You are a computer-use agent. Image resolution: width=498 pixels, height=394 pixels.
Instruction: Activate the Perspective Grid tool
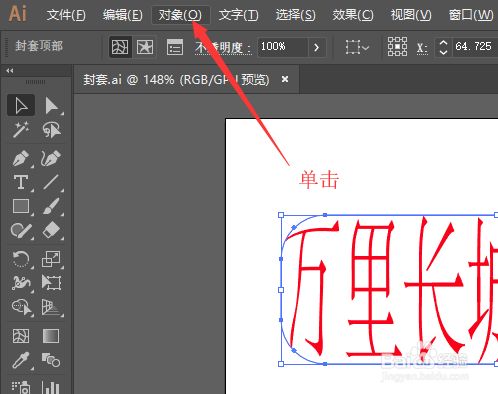tap(51, 307)
